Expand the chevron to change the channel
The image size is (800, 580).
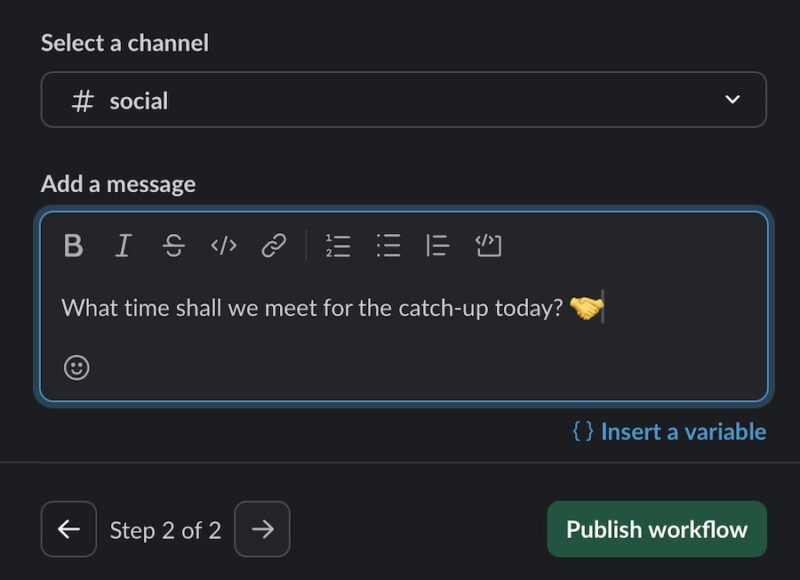click(x=731, y=100)
